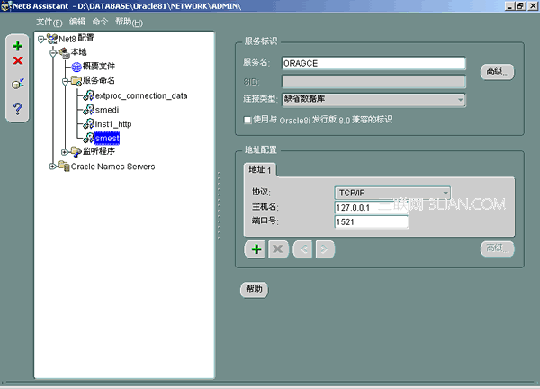Collapse the 服务命名 tree node

click(65, 82)
